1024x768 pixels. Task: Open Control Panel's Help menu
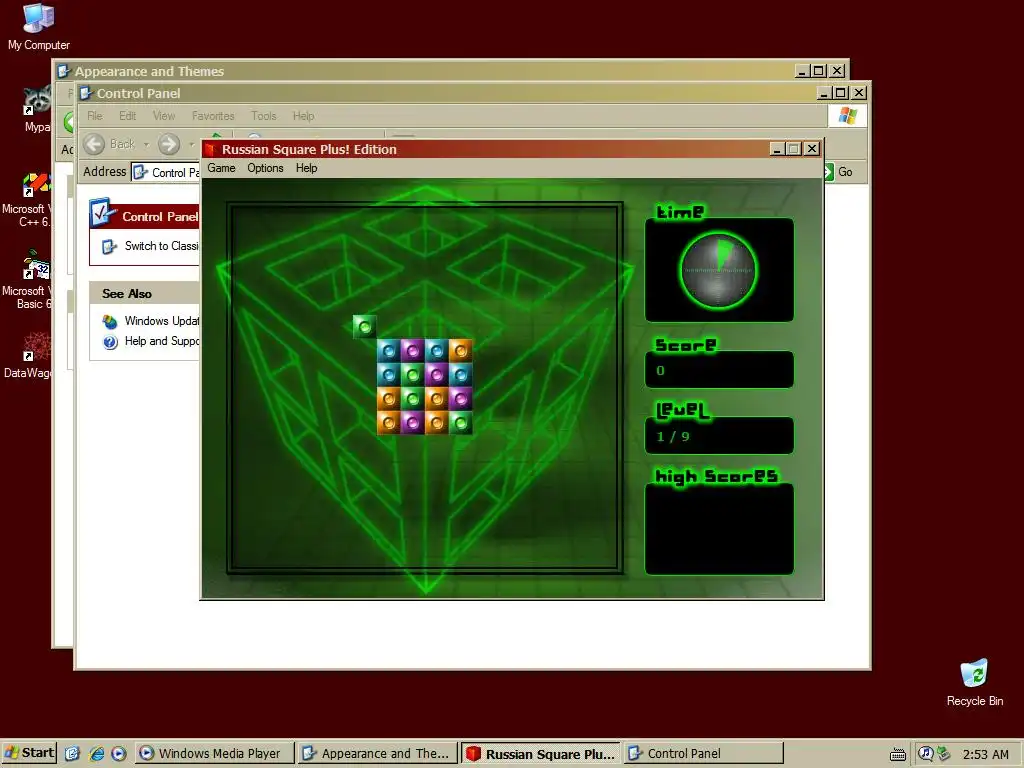(303, 116)
